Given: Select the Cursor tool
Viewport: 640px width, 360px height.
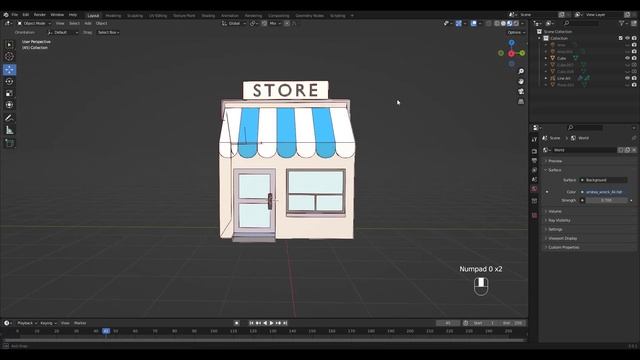Looking at the screenshot, I should (9, 56).
